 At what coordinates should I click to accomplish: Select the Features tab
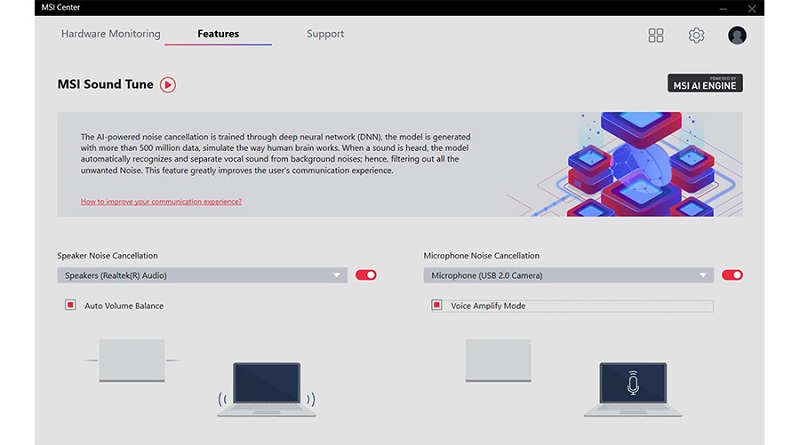(x=218, y=34)
